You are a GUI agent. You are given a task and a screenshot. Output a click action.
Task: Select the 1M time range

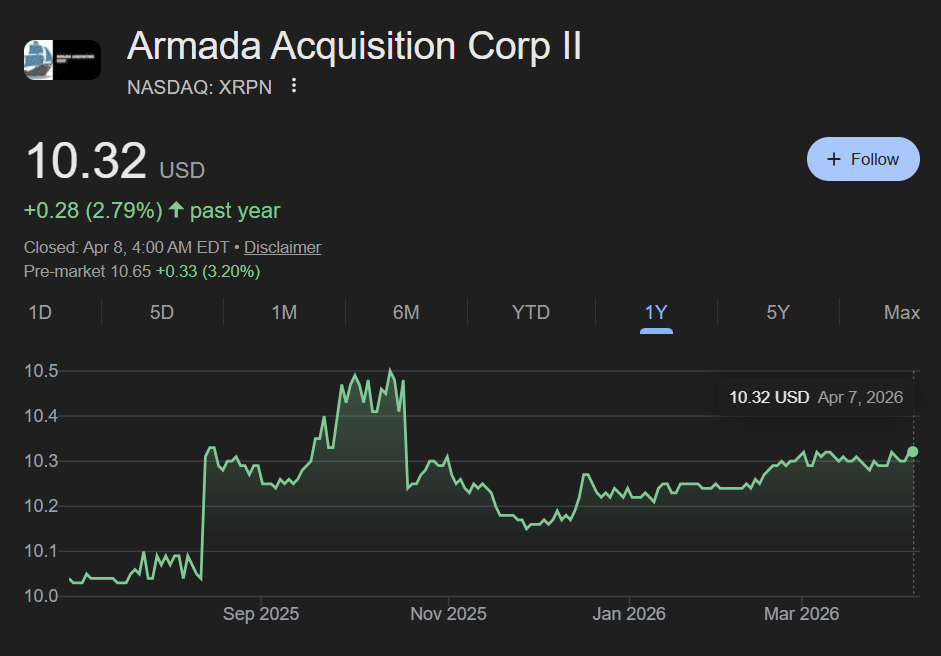pyautogui.click(x=284, y=312)
